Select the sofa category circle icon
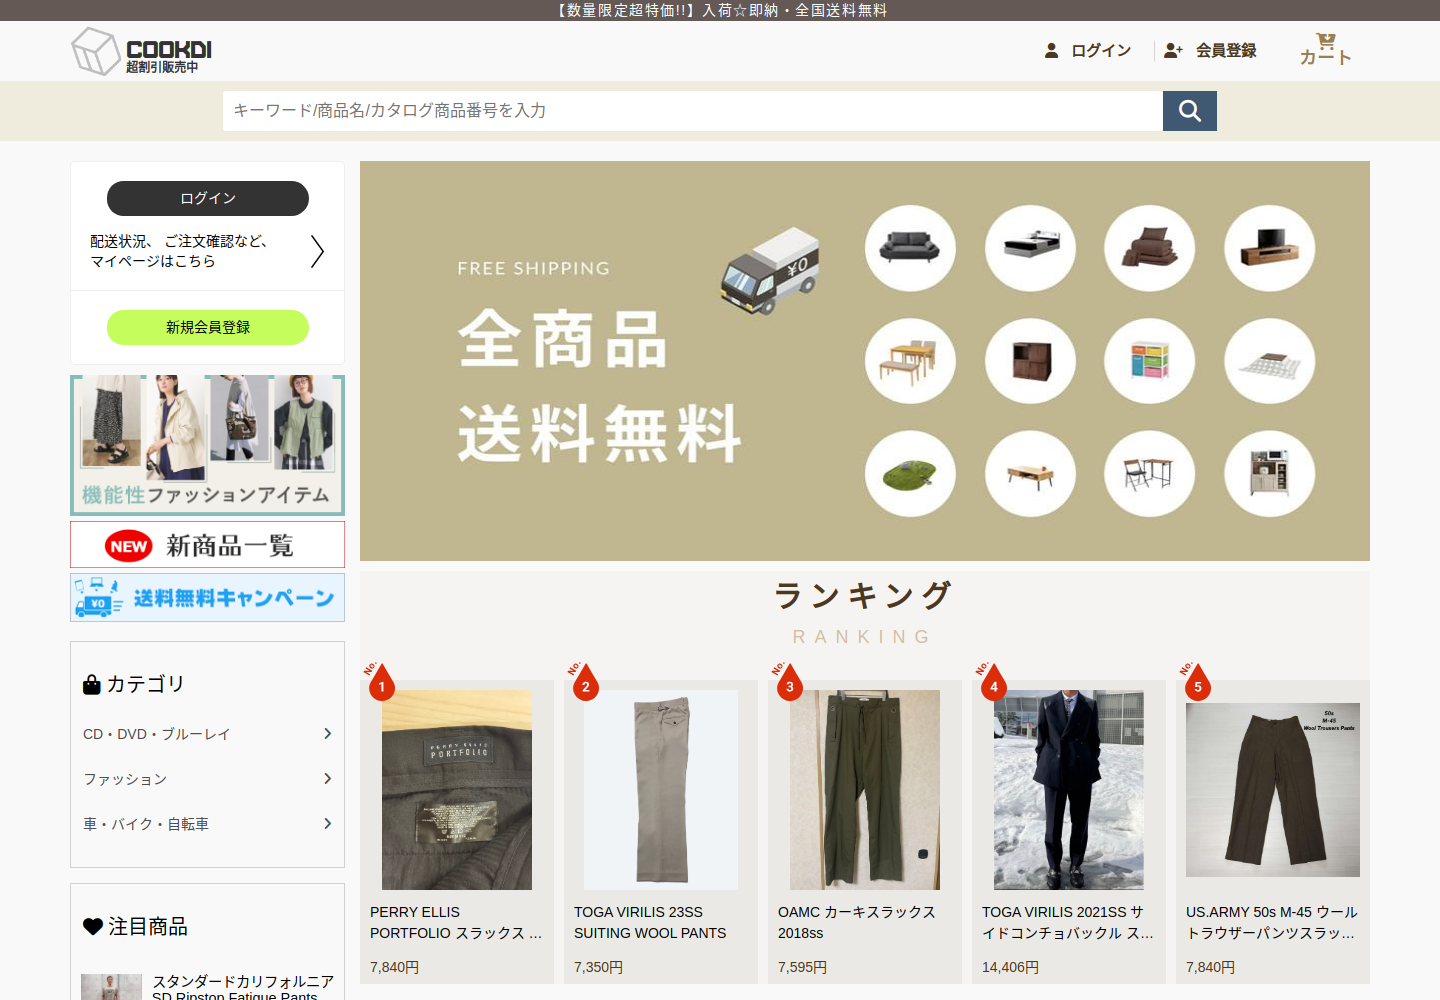Screen dimensions: 1440x1000 click(910, 248)
